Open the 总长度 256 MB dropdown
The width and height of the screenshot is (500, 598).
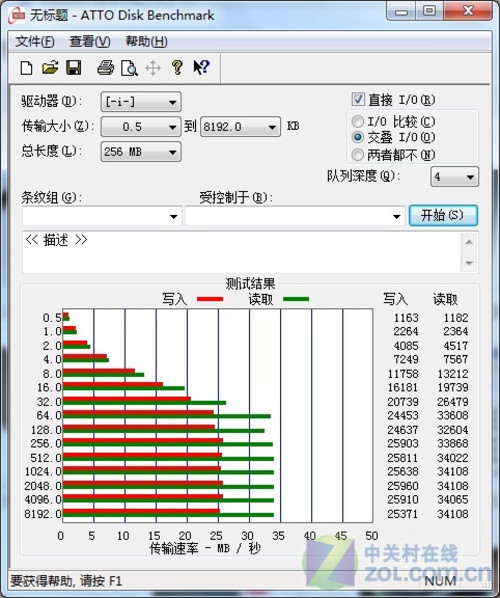(x=141, y=152)
